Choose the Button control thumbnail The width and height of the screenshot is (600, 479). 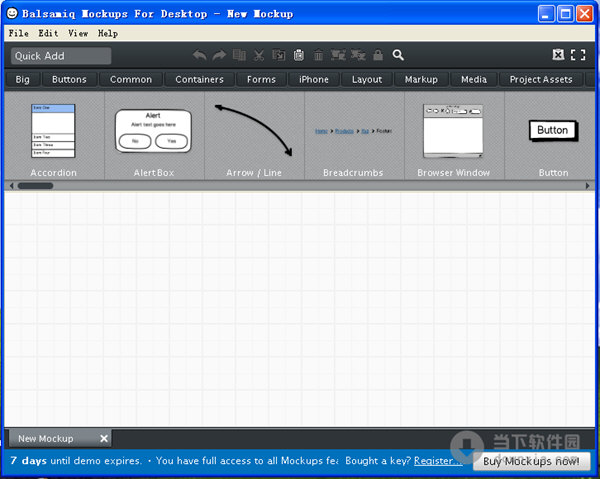pos(553,130)
